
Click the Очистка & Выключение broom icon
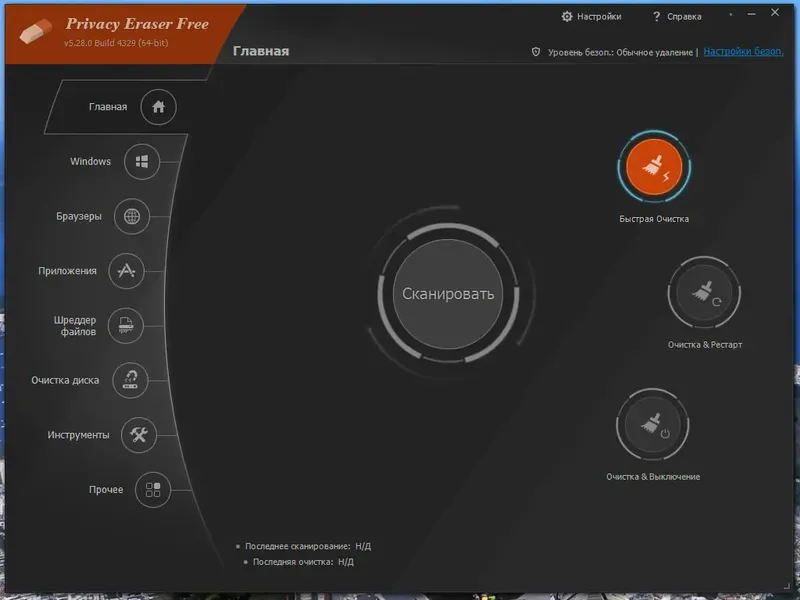click(653, 424)
